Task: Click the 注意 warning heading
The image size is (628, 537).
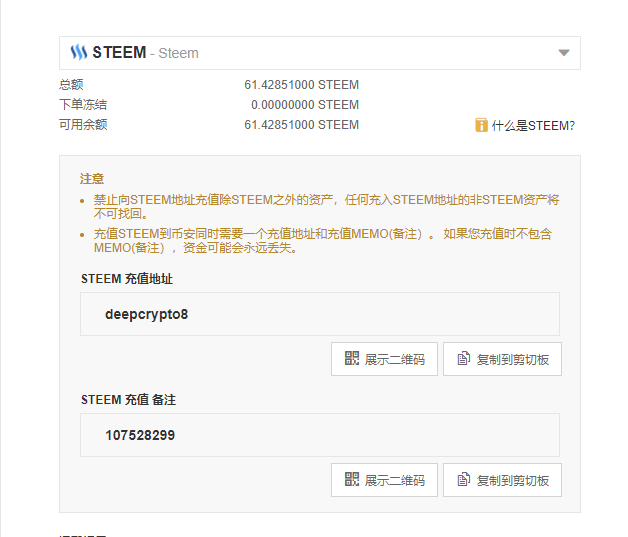Action: point(92,179)
